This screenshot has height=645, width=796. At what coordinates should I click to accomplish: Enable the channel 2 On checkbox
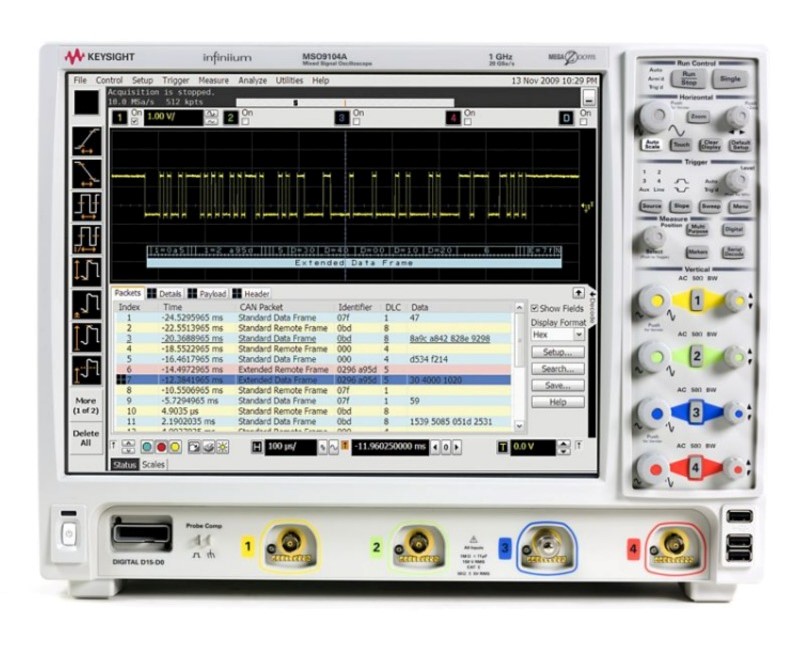[245, 122]
